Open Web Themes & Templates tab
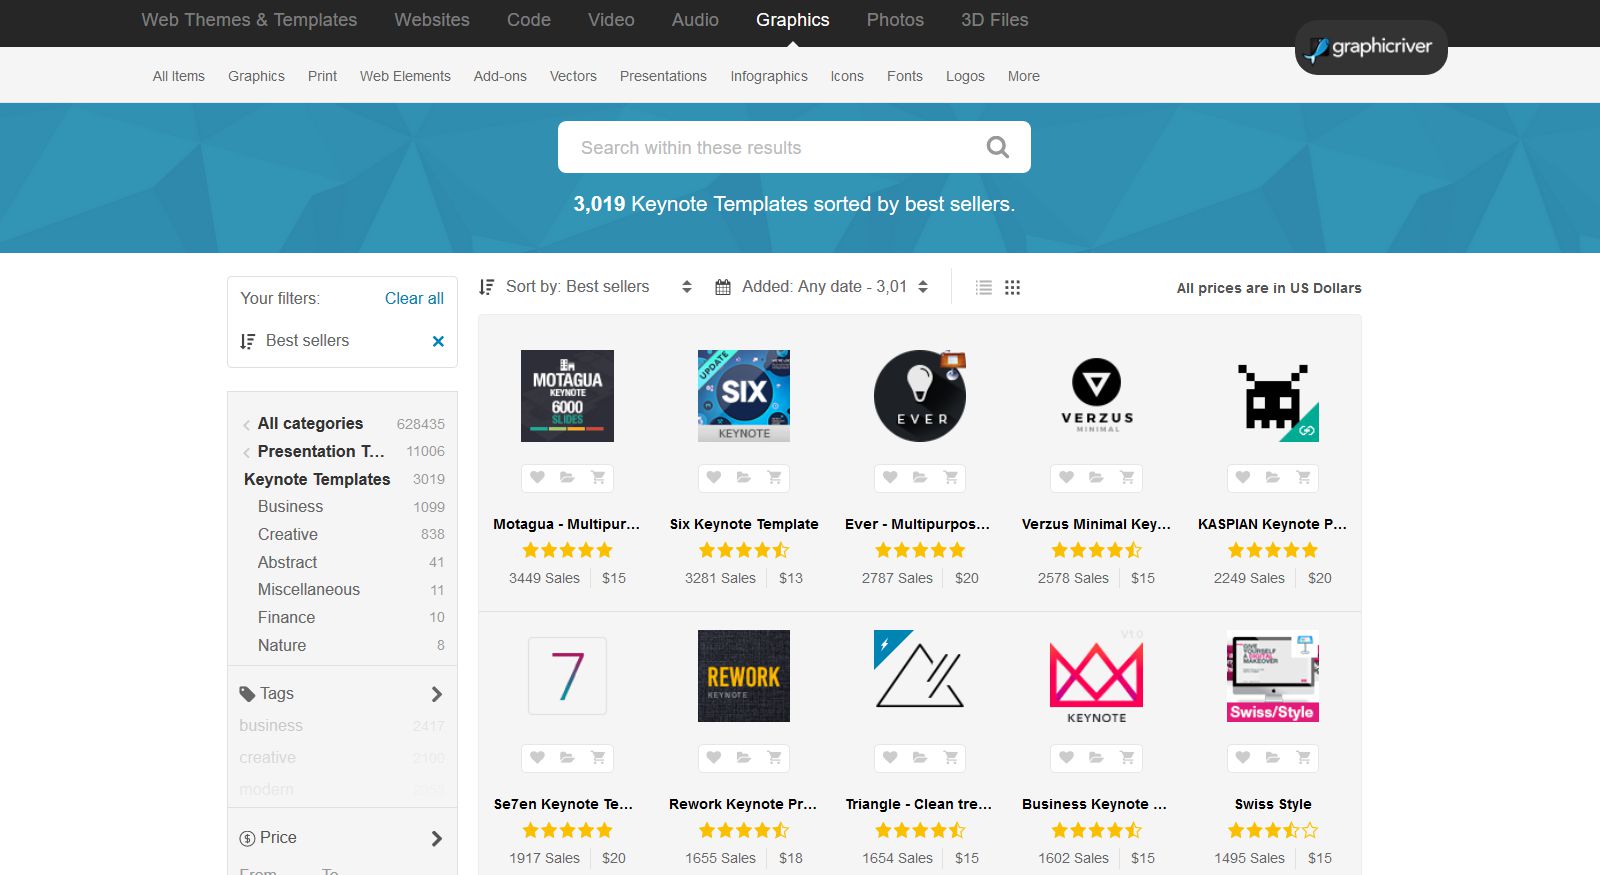This screenshot has height=875, width=1600. [x=249, y=20]
